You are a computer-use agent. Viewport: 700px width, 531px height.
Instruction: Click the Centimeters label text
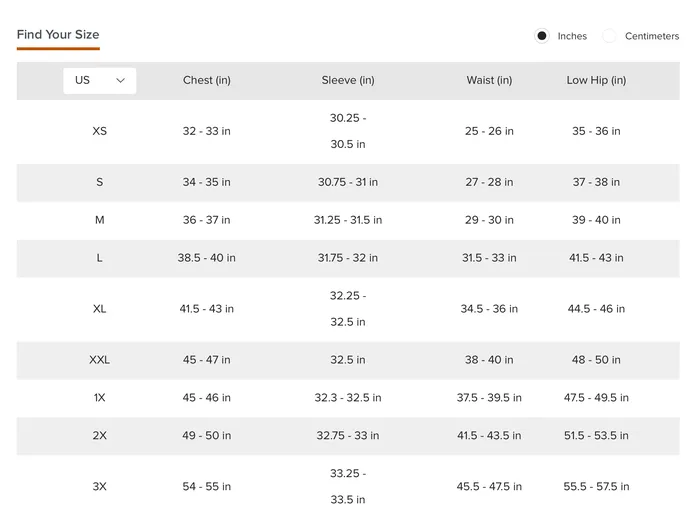tap(652, 36)
